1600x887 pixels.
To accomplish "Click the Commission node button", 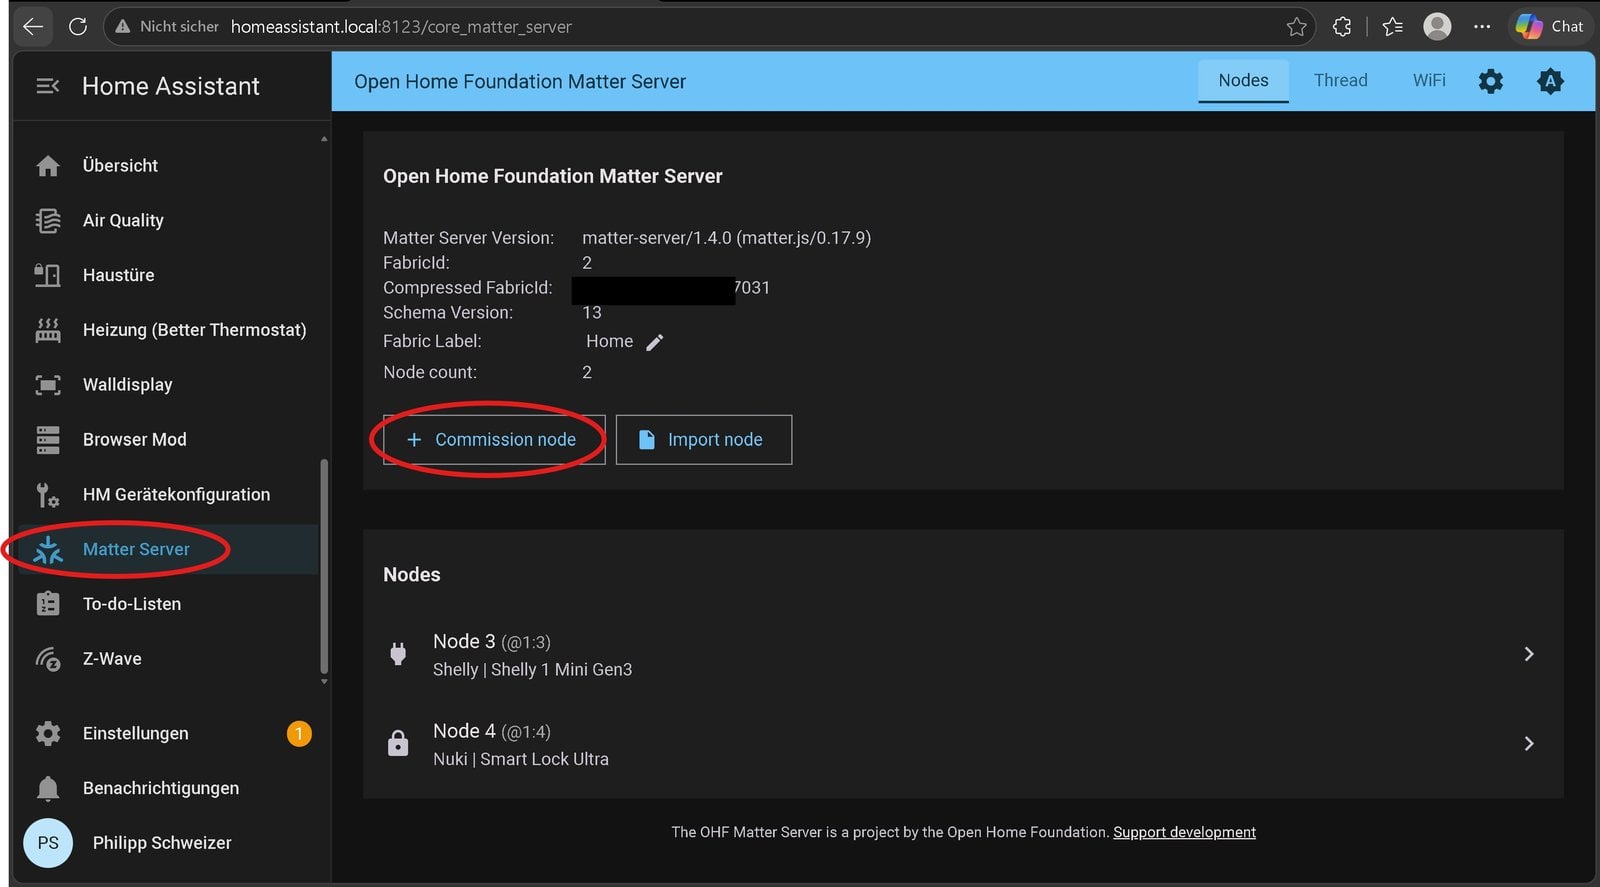I will [x=494, y=440].
